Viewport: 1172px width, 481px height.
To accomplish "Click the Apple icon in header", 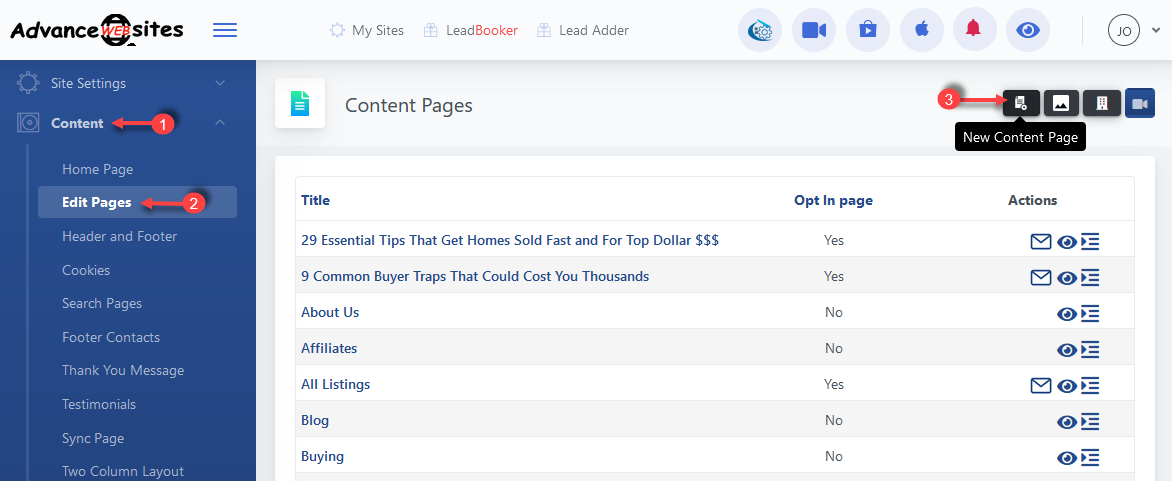I will [x=921, y=30].
